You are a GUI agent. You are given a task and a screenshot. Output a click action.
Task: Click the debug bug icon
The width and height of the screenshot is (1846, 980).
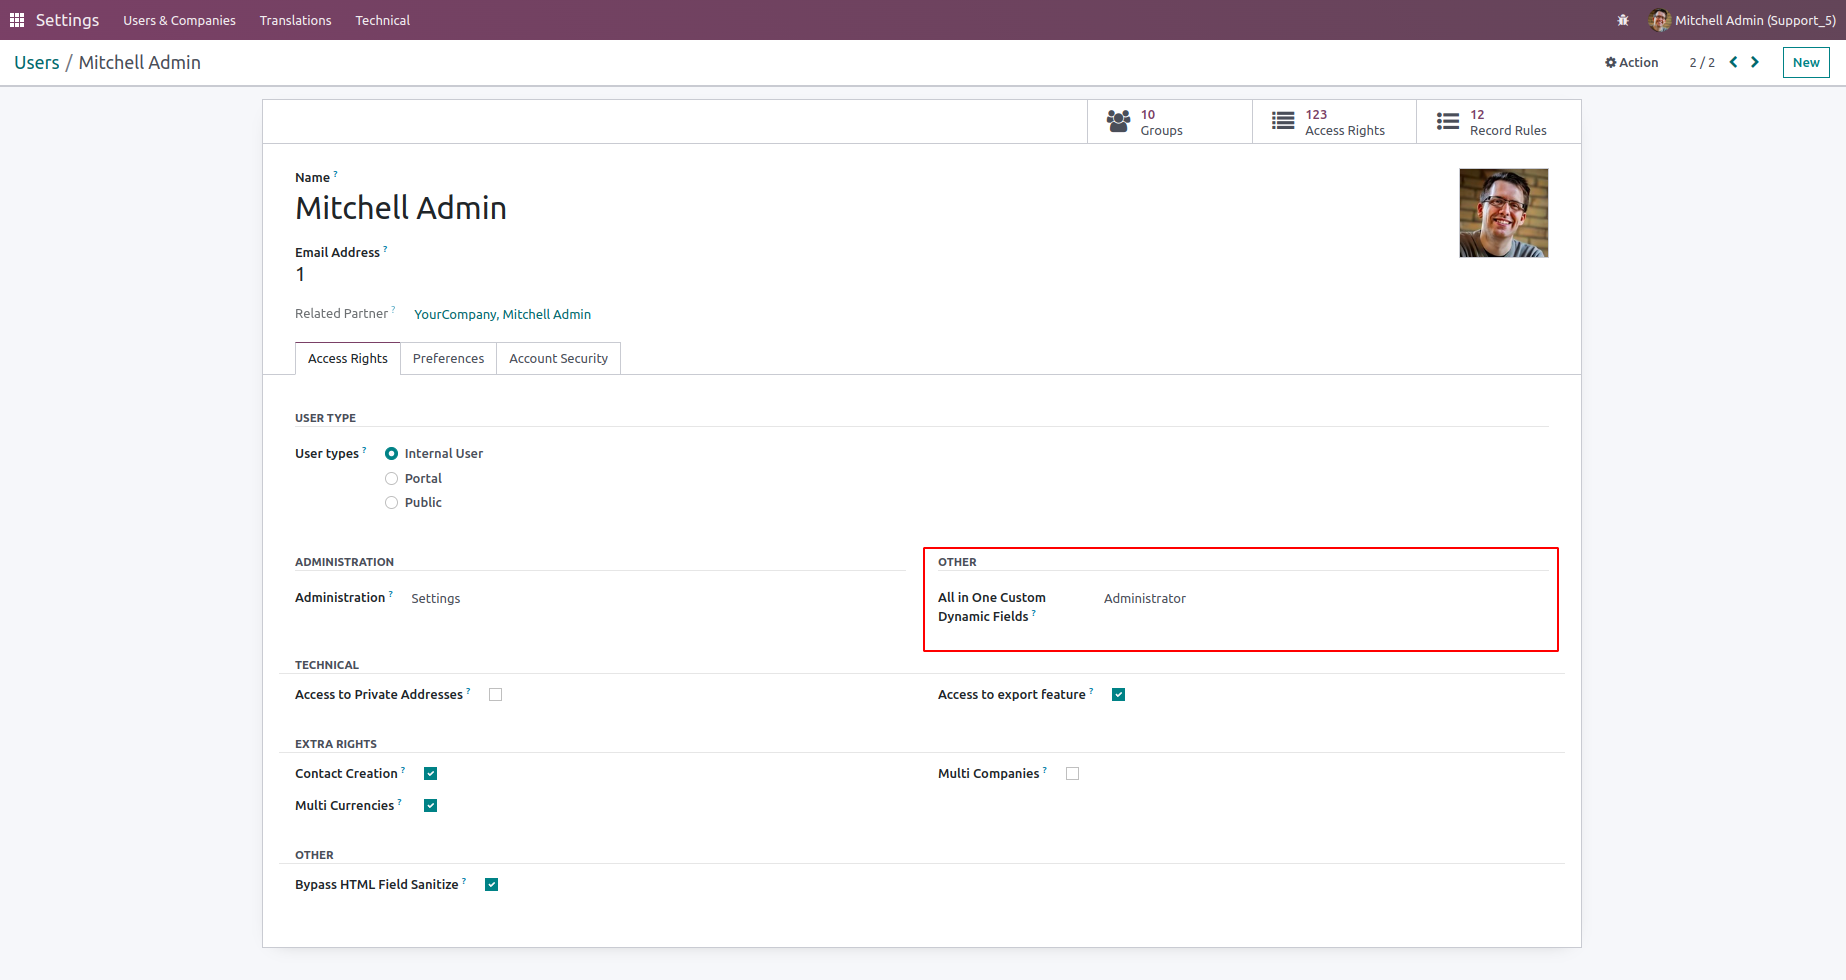1623,20
